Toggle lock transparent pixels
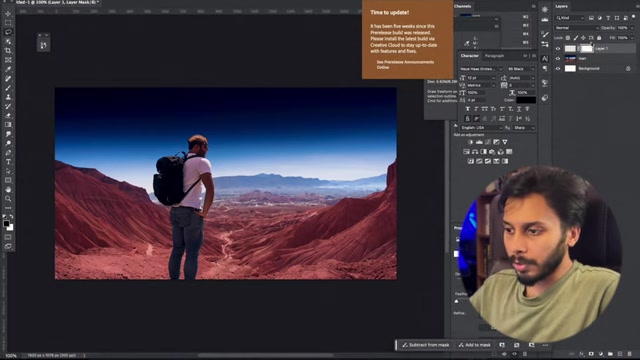This screenshot has height=360, width=640. 568,38
